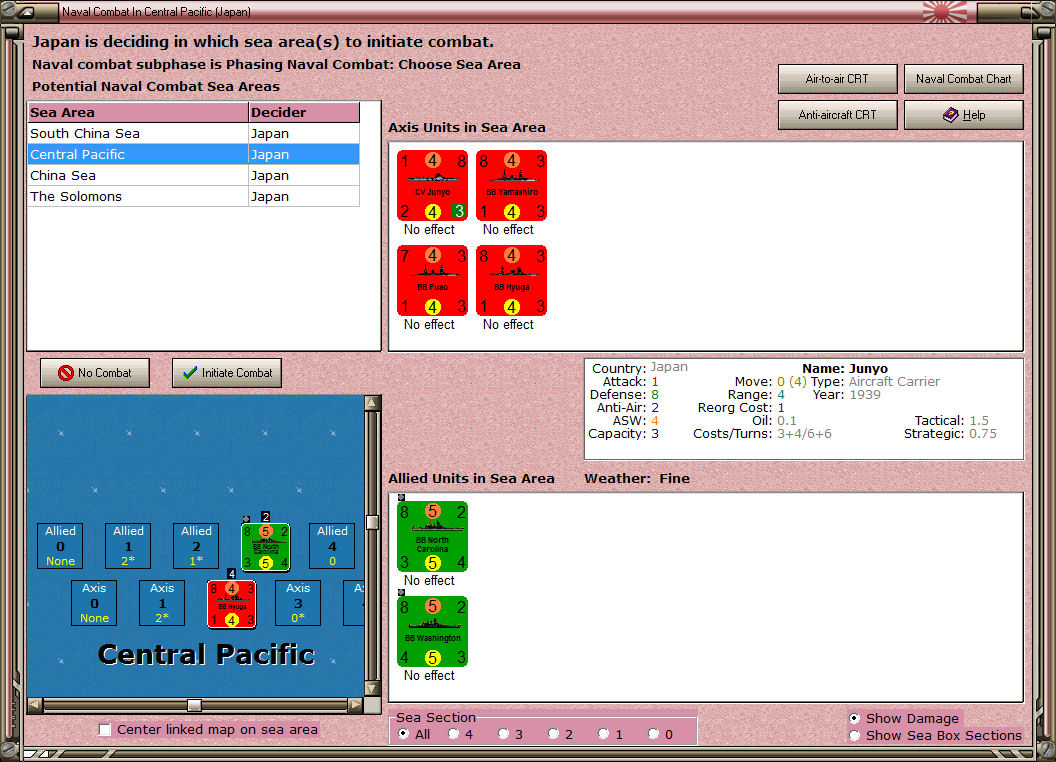Click the Axis 0 sea box
This screenshot has height=762, width=1056.
coord(94,603)
